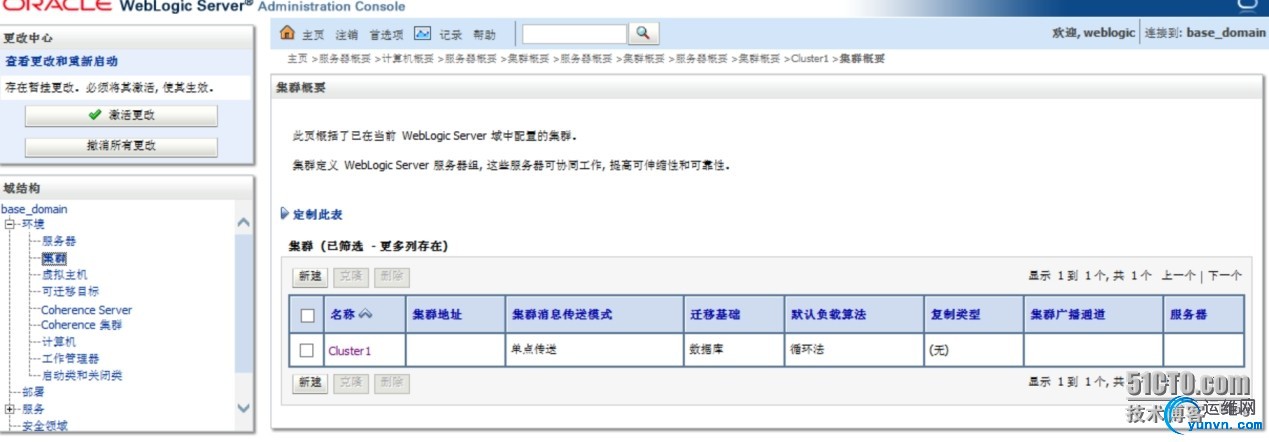This screenshot has width=1269, height=442.
Task: Click the record chart icon beside 记录
Action: click(x=422, y=34)
